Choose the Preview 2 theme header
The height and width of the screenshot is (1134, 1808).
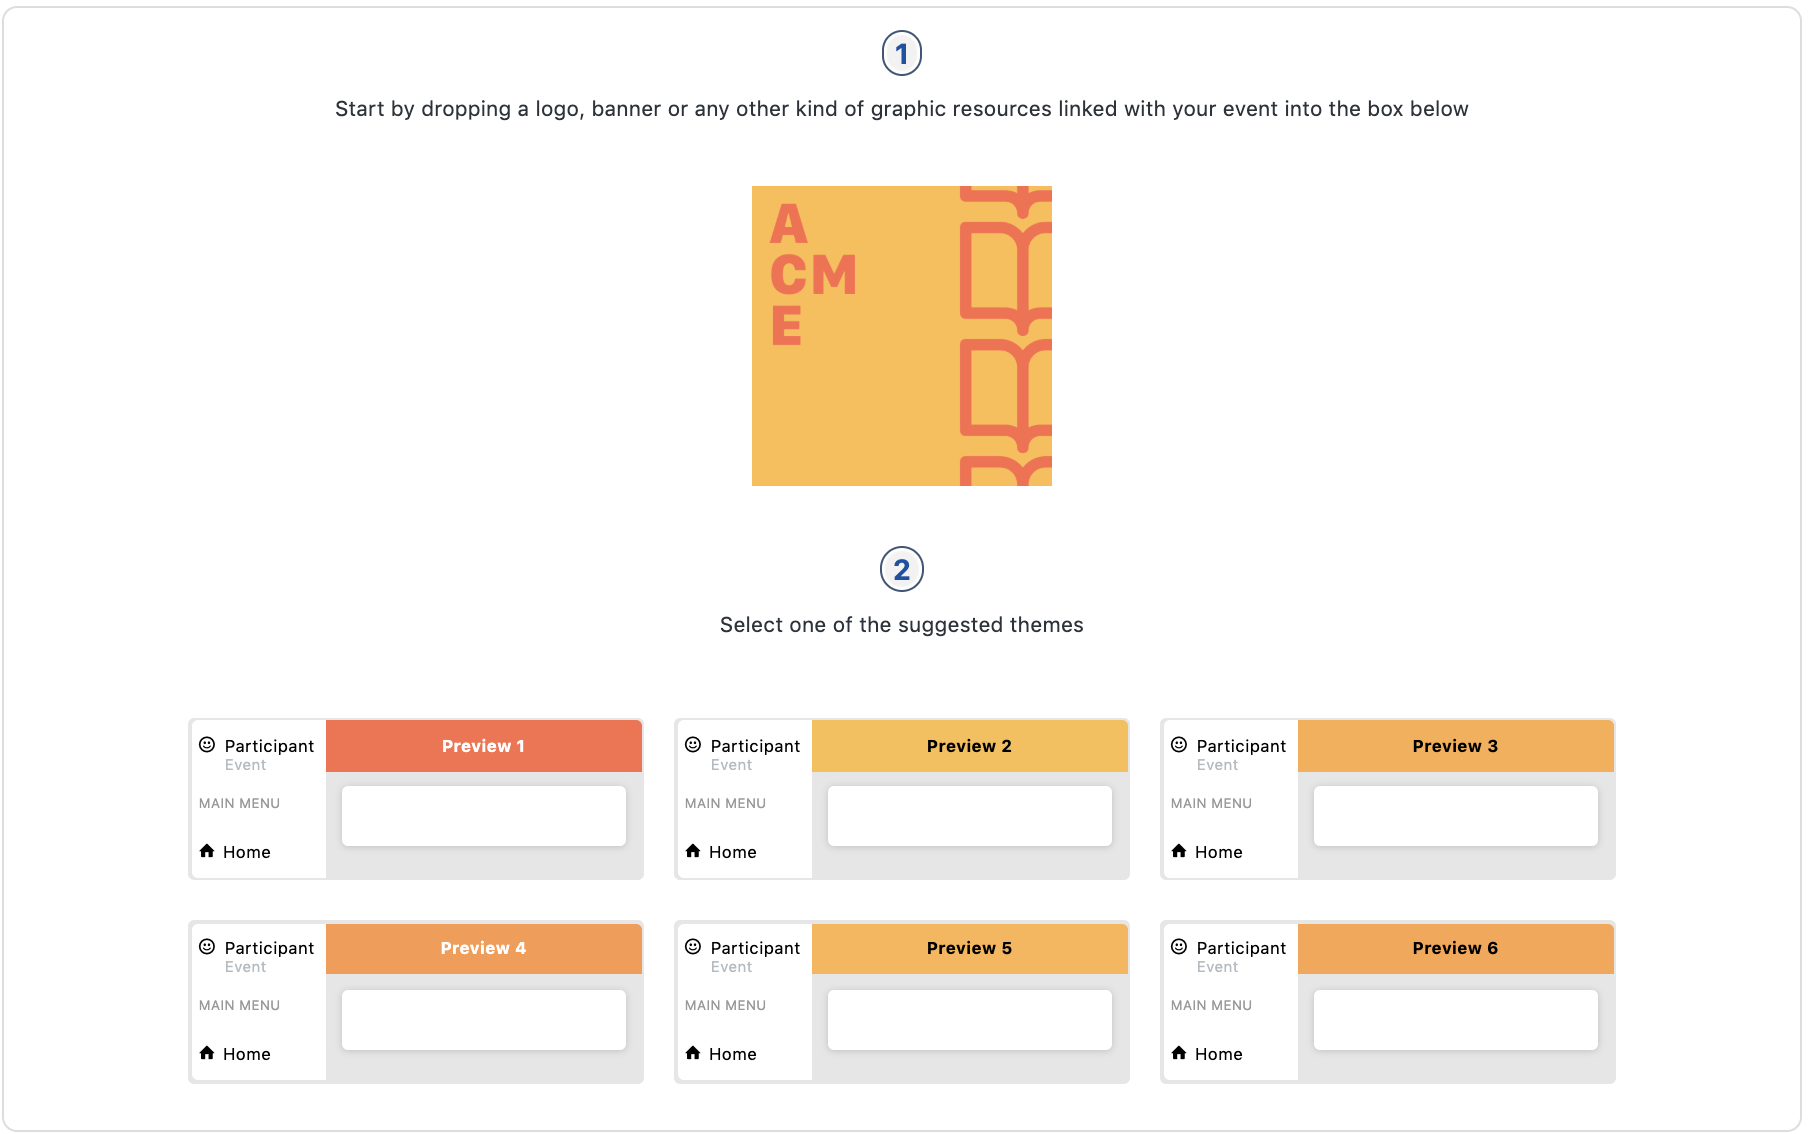tap(968, 745)
